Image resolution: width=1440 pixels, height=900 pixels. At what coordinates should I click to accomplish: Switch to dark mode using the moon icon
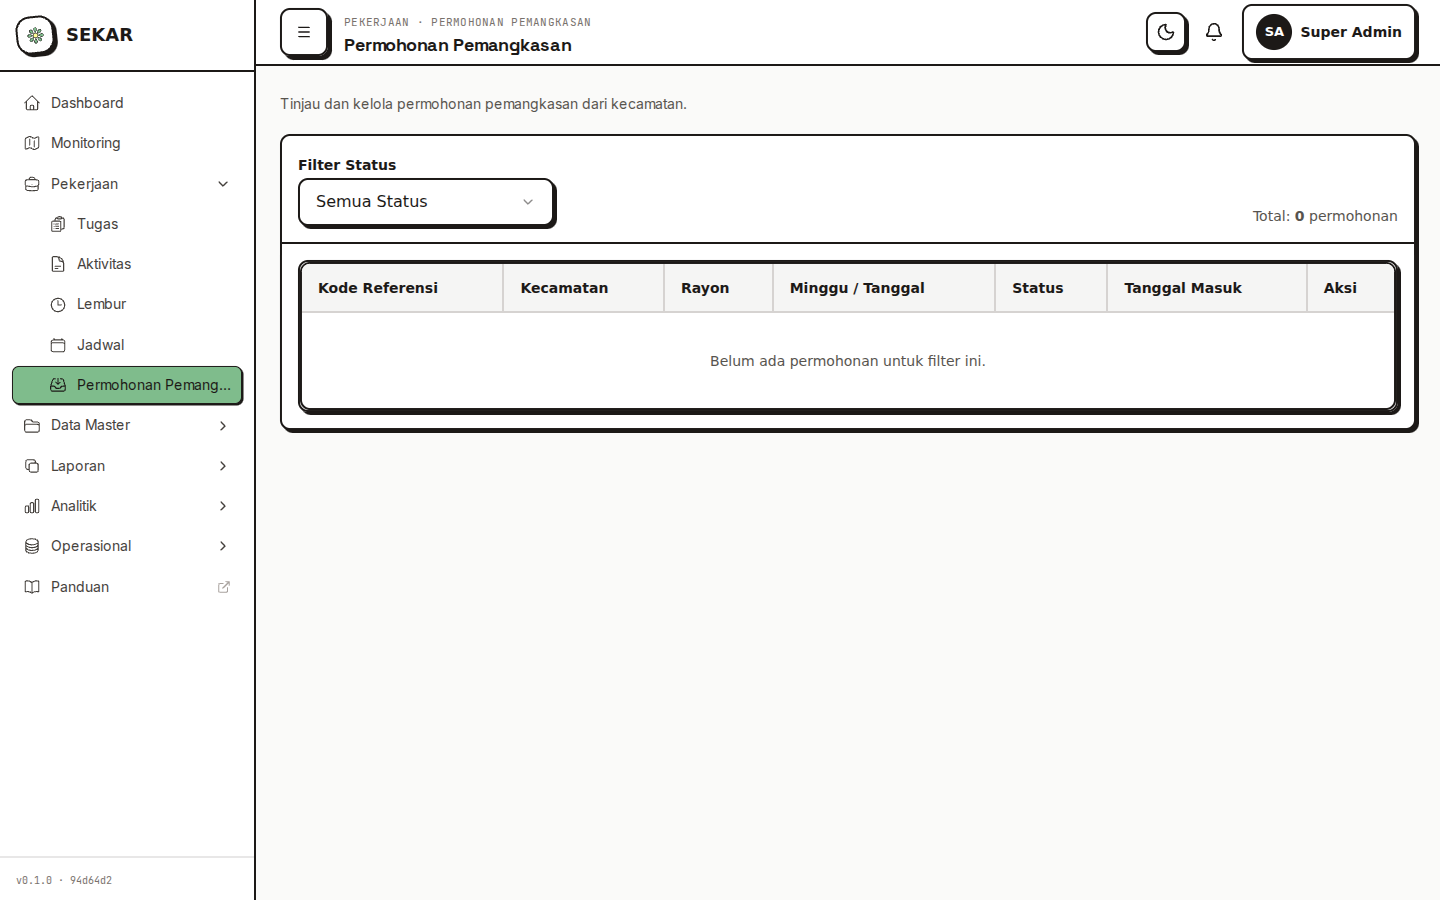tap(1166, 32)
